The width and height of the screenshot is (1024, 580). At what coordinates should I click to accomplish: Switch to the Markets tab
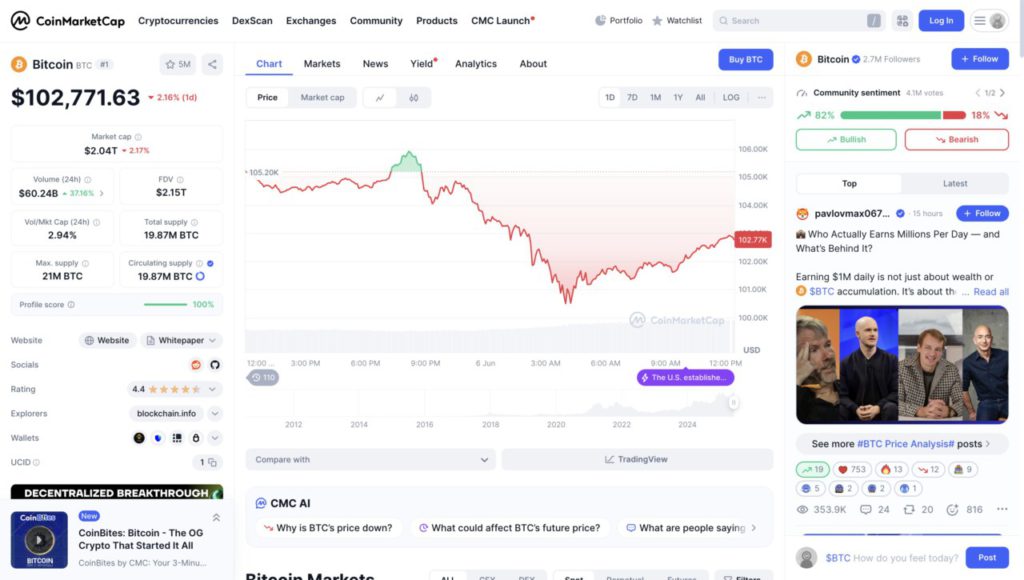pyautogui.click(x=322, y=64)
